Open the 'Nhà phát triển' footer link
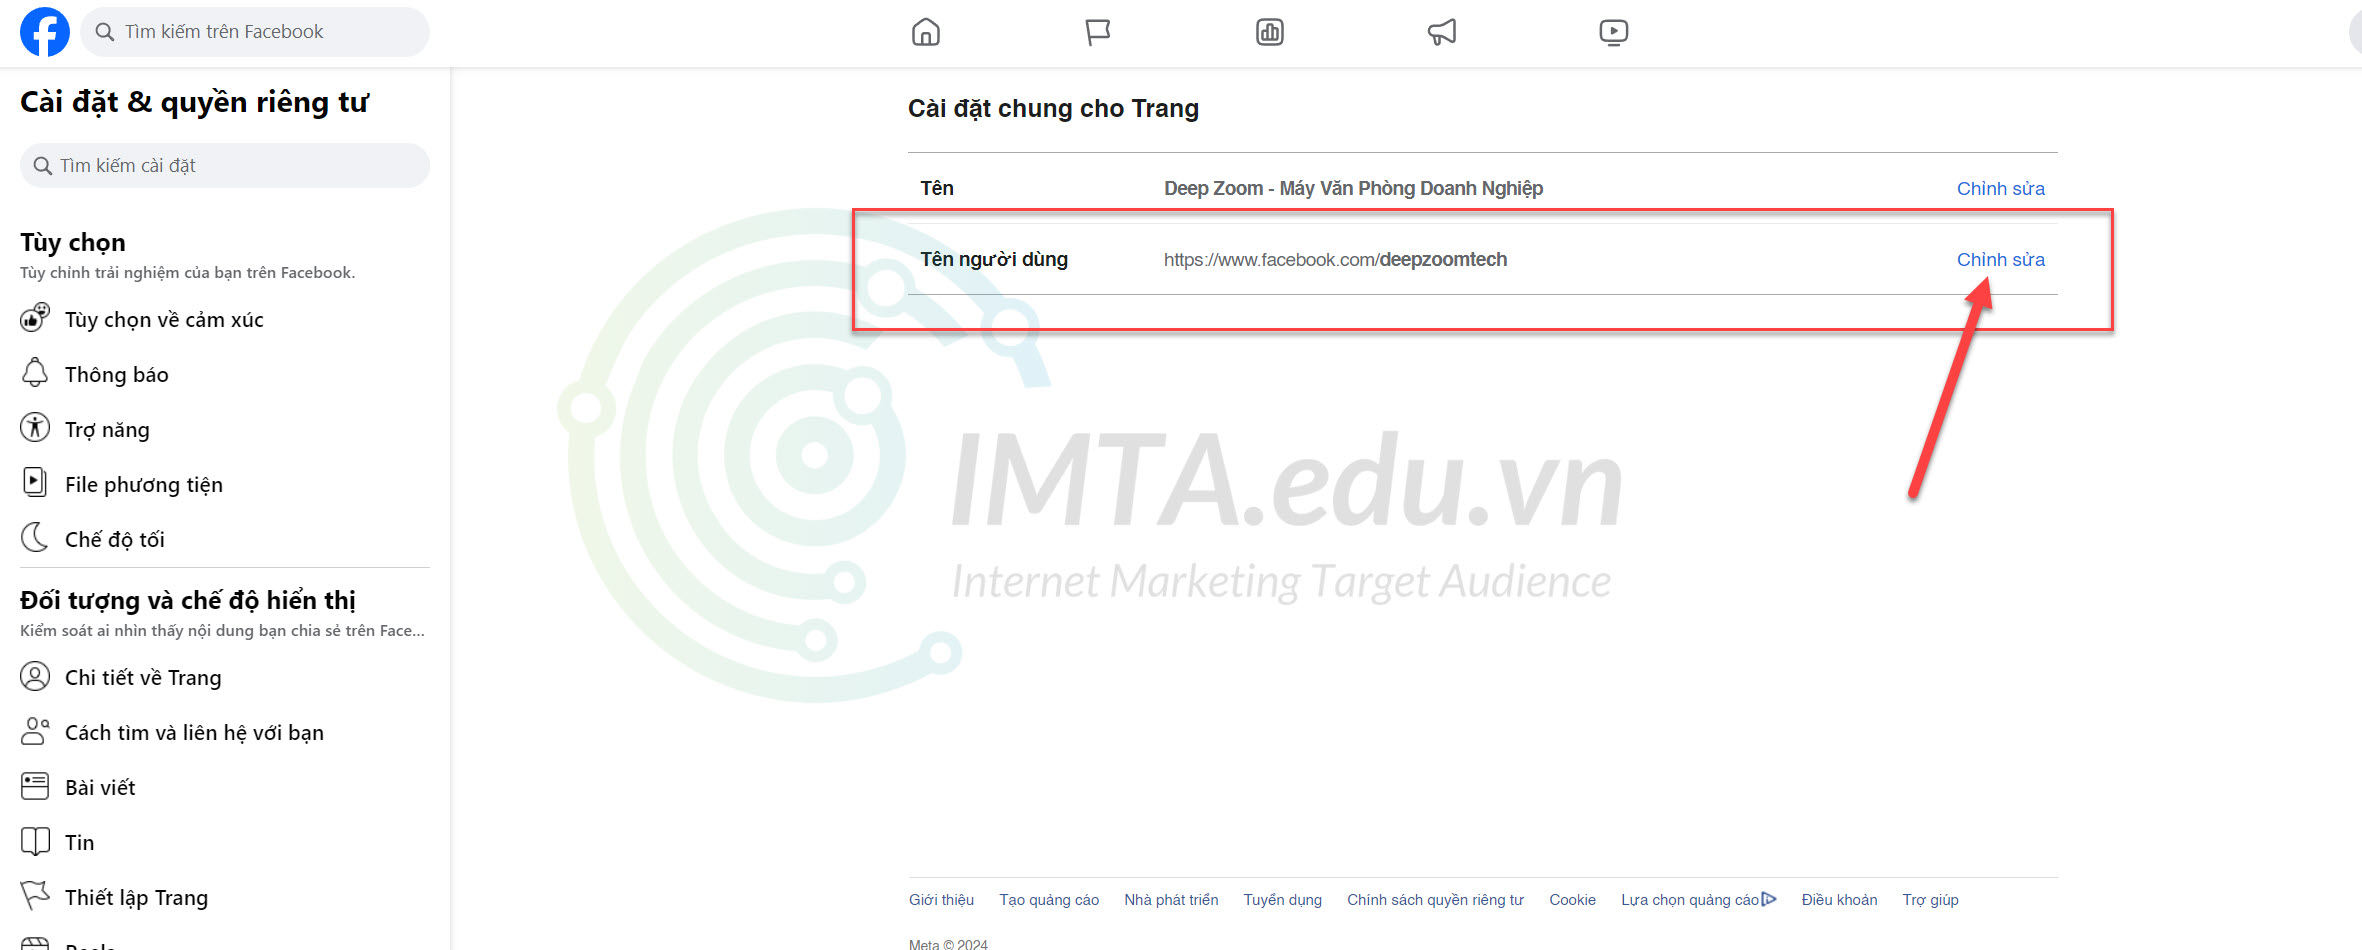This screenshot has width=2362, height=950. (x=1171, y=900)
